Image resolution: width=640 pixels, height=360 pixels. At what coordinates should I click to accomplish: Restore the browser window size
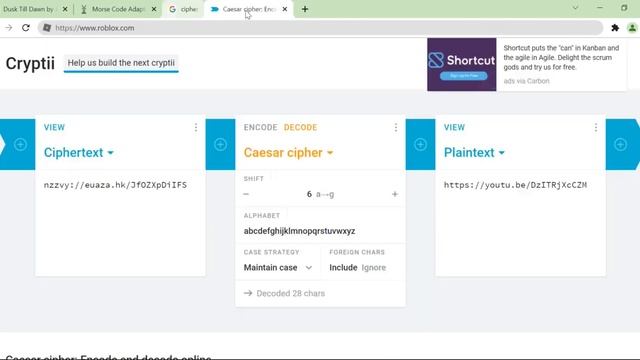tap(624, 8)
